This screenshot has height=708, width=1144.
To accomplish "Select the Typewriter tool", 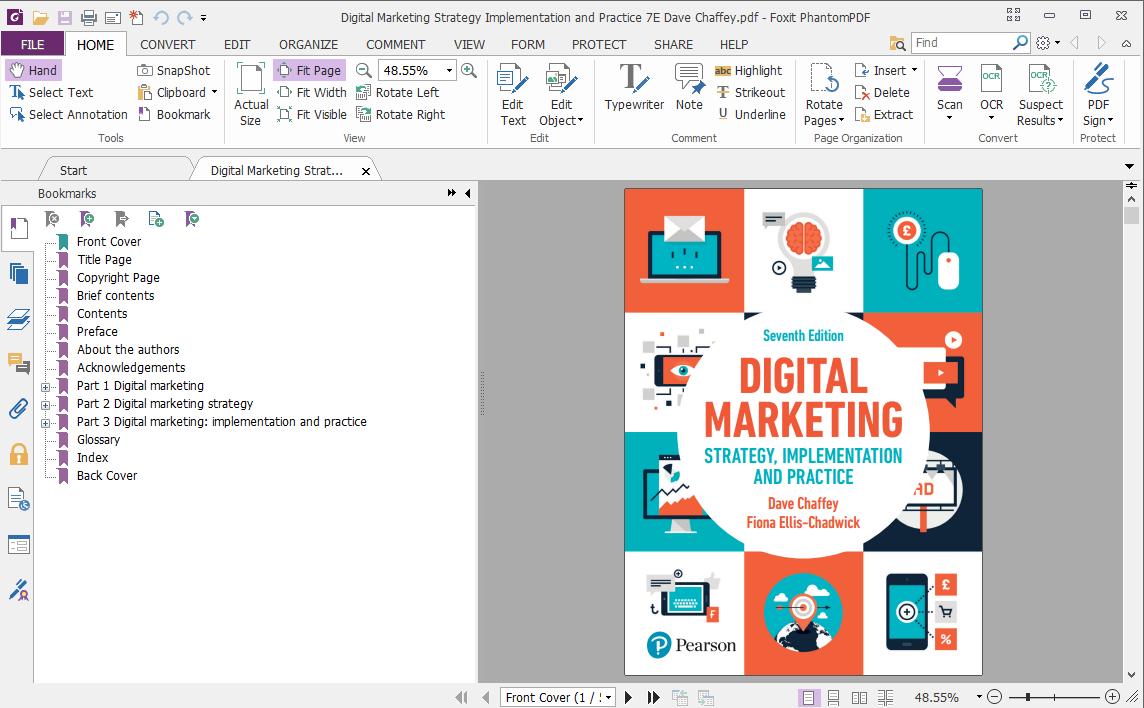I will click(634, 87).
